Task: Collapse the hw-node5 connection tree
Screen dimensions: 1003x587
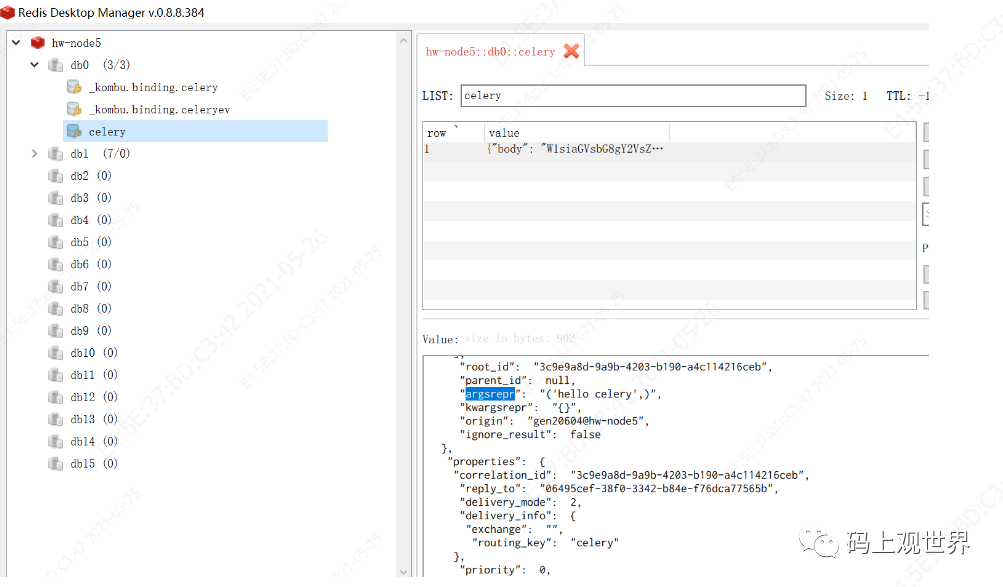Action: [x=17, y=43]
